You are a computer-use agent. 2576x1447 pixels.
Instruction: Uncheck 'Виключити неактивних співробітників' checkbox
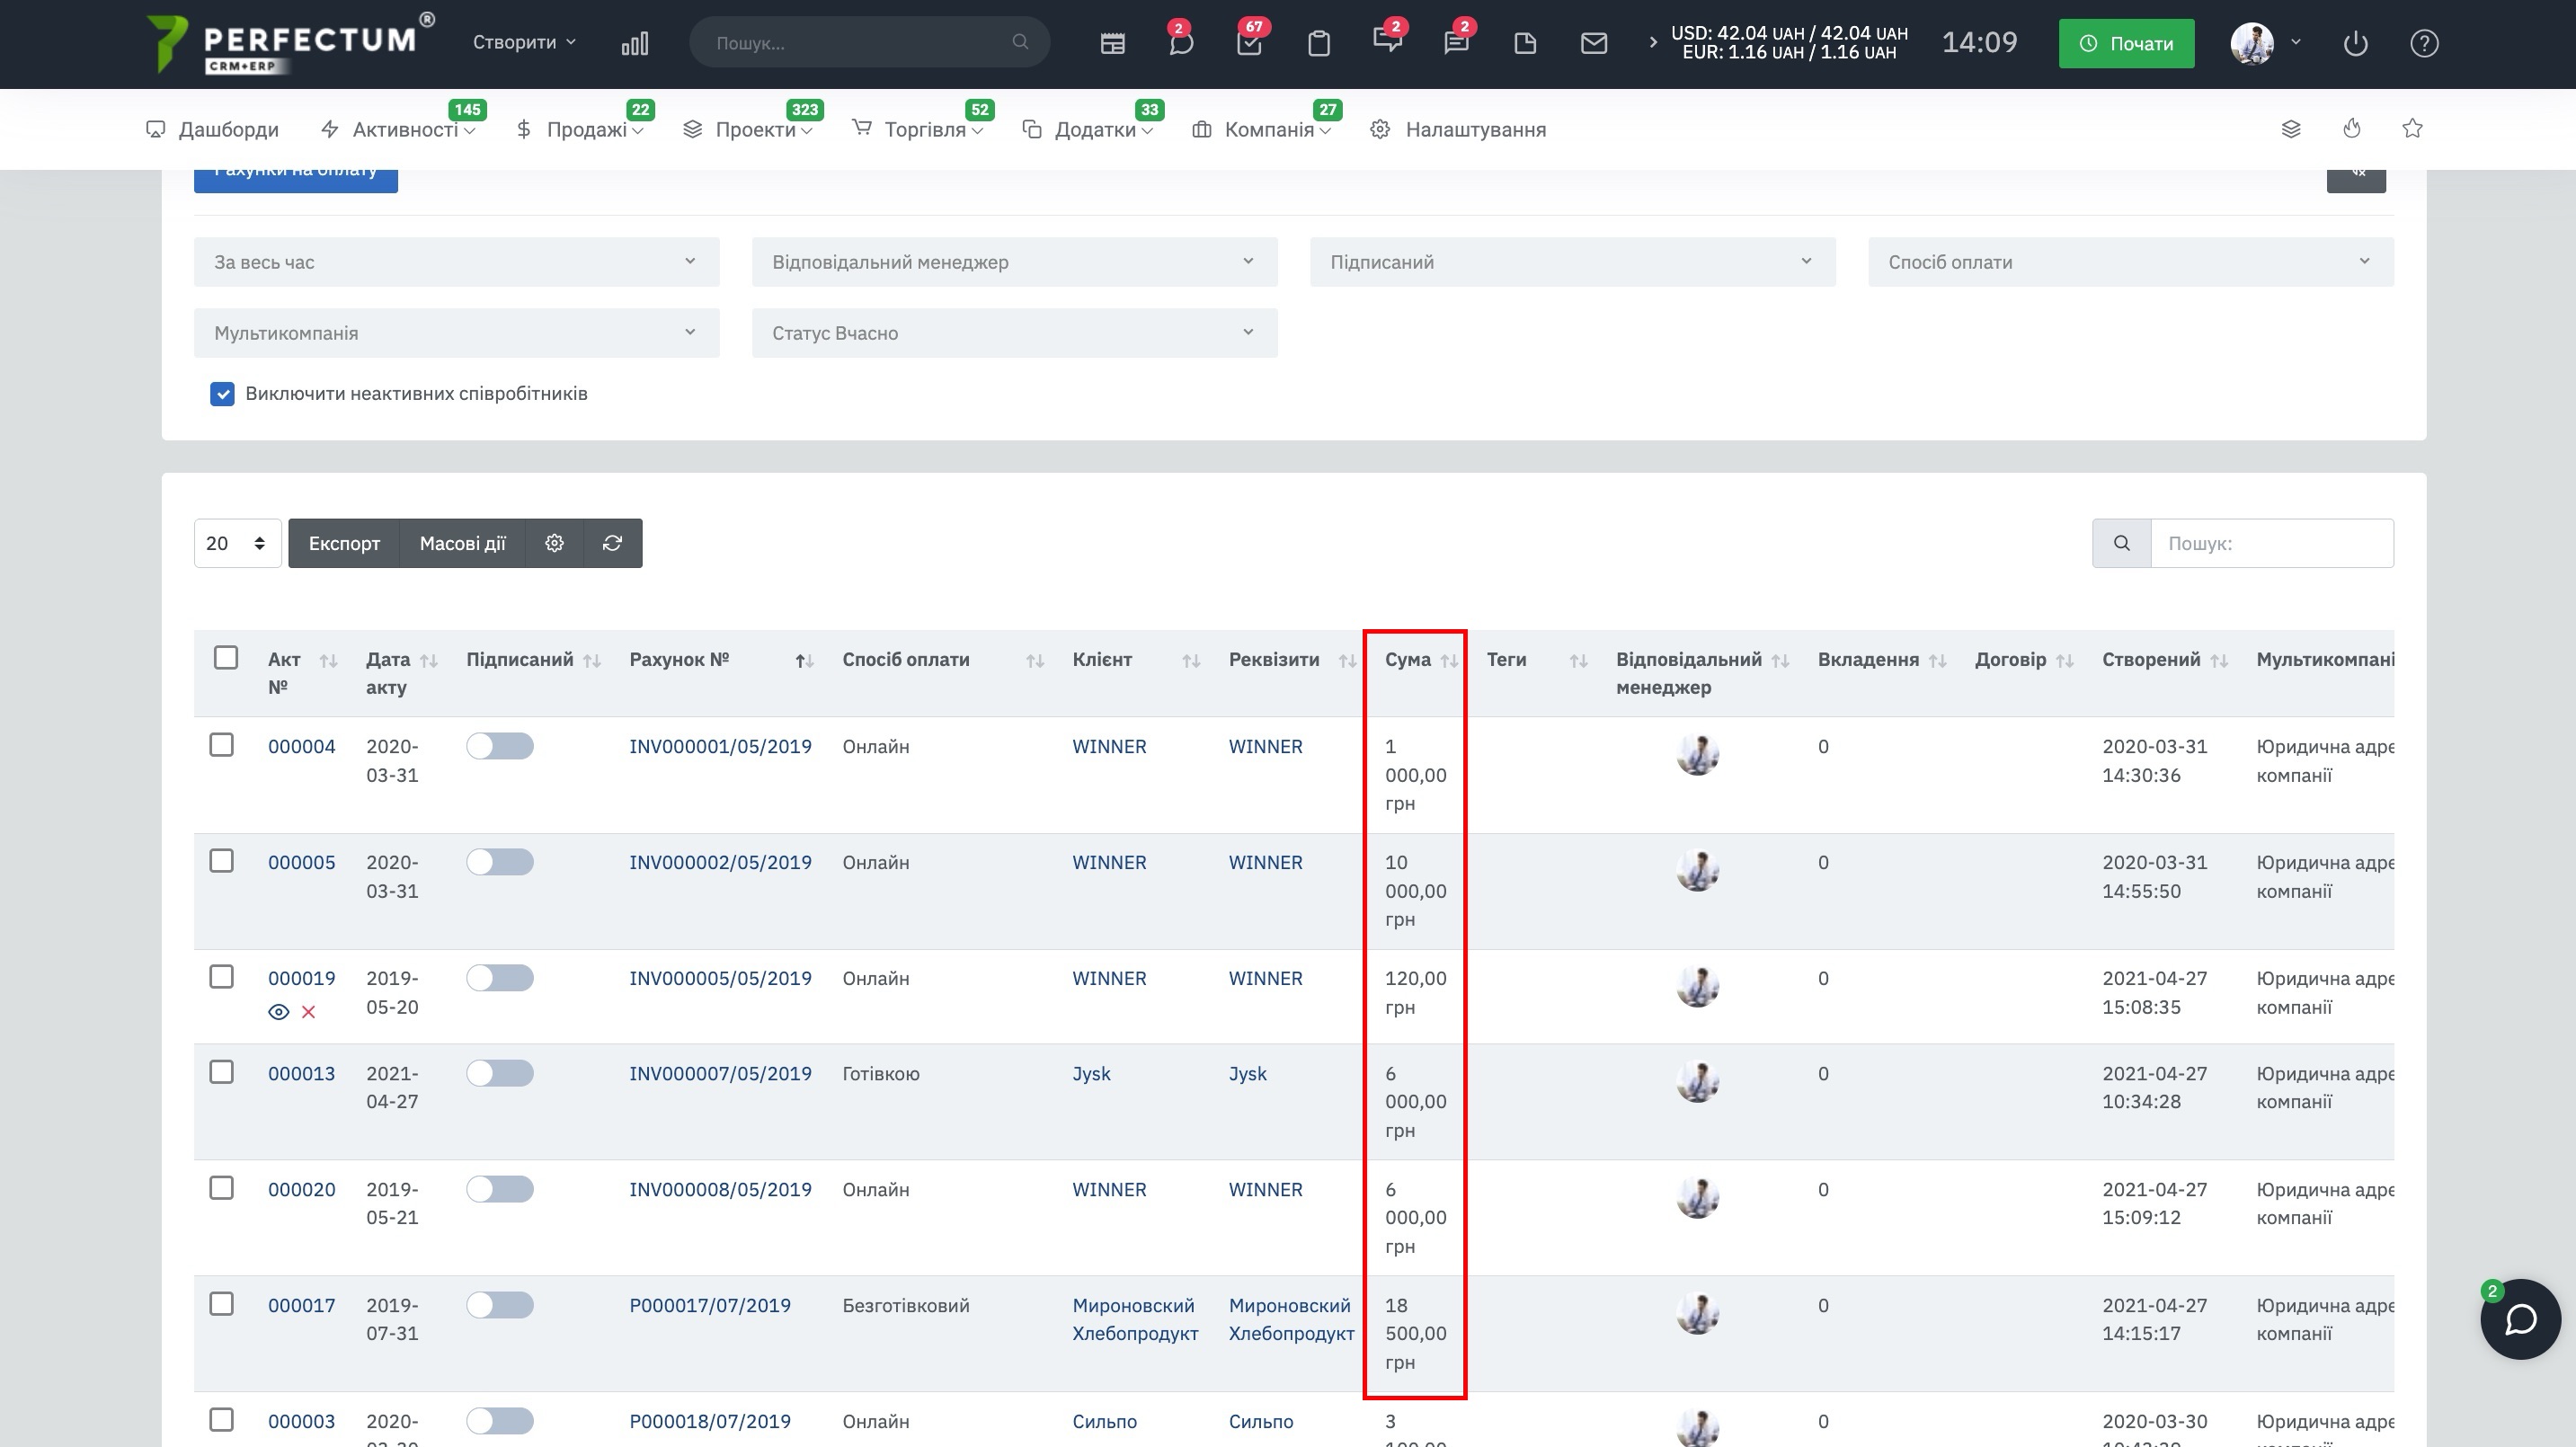click(222, 394)
